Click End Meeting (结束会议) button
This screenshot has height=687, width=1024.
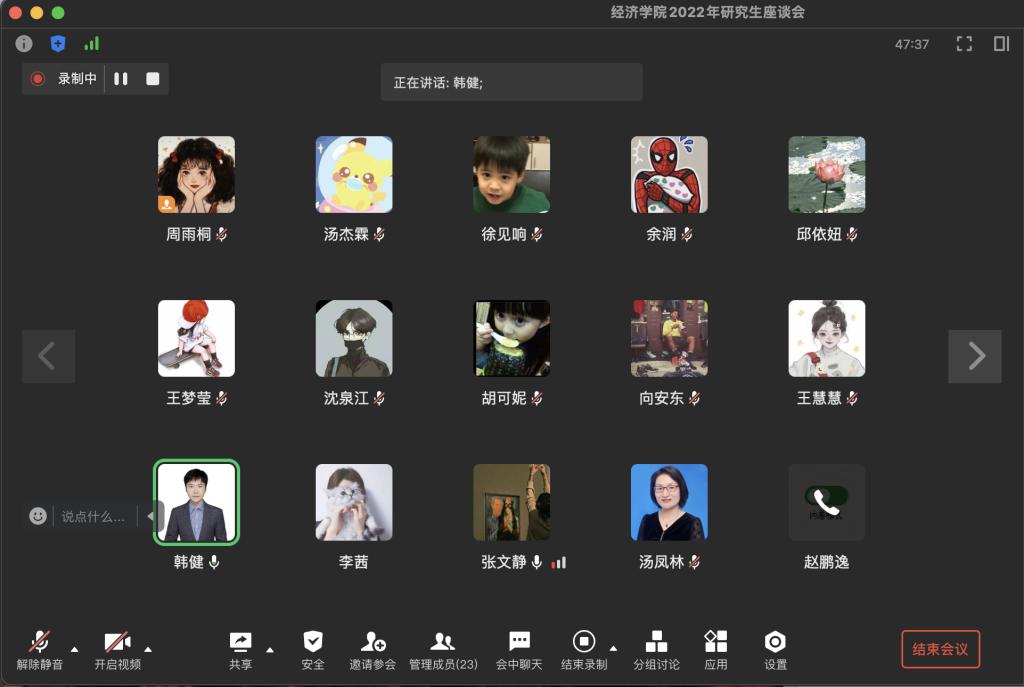pyautogui.click(x=940, y=649)
